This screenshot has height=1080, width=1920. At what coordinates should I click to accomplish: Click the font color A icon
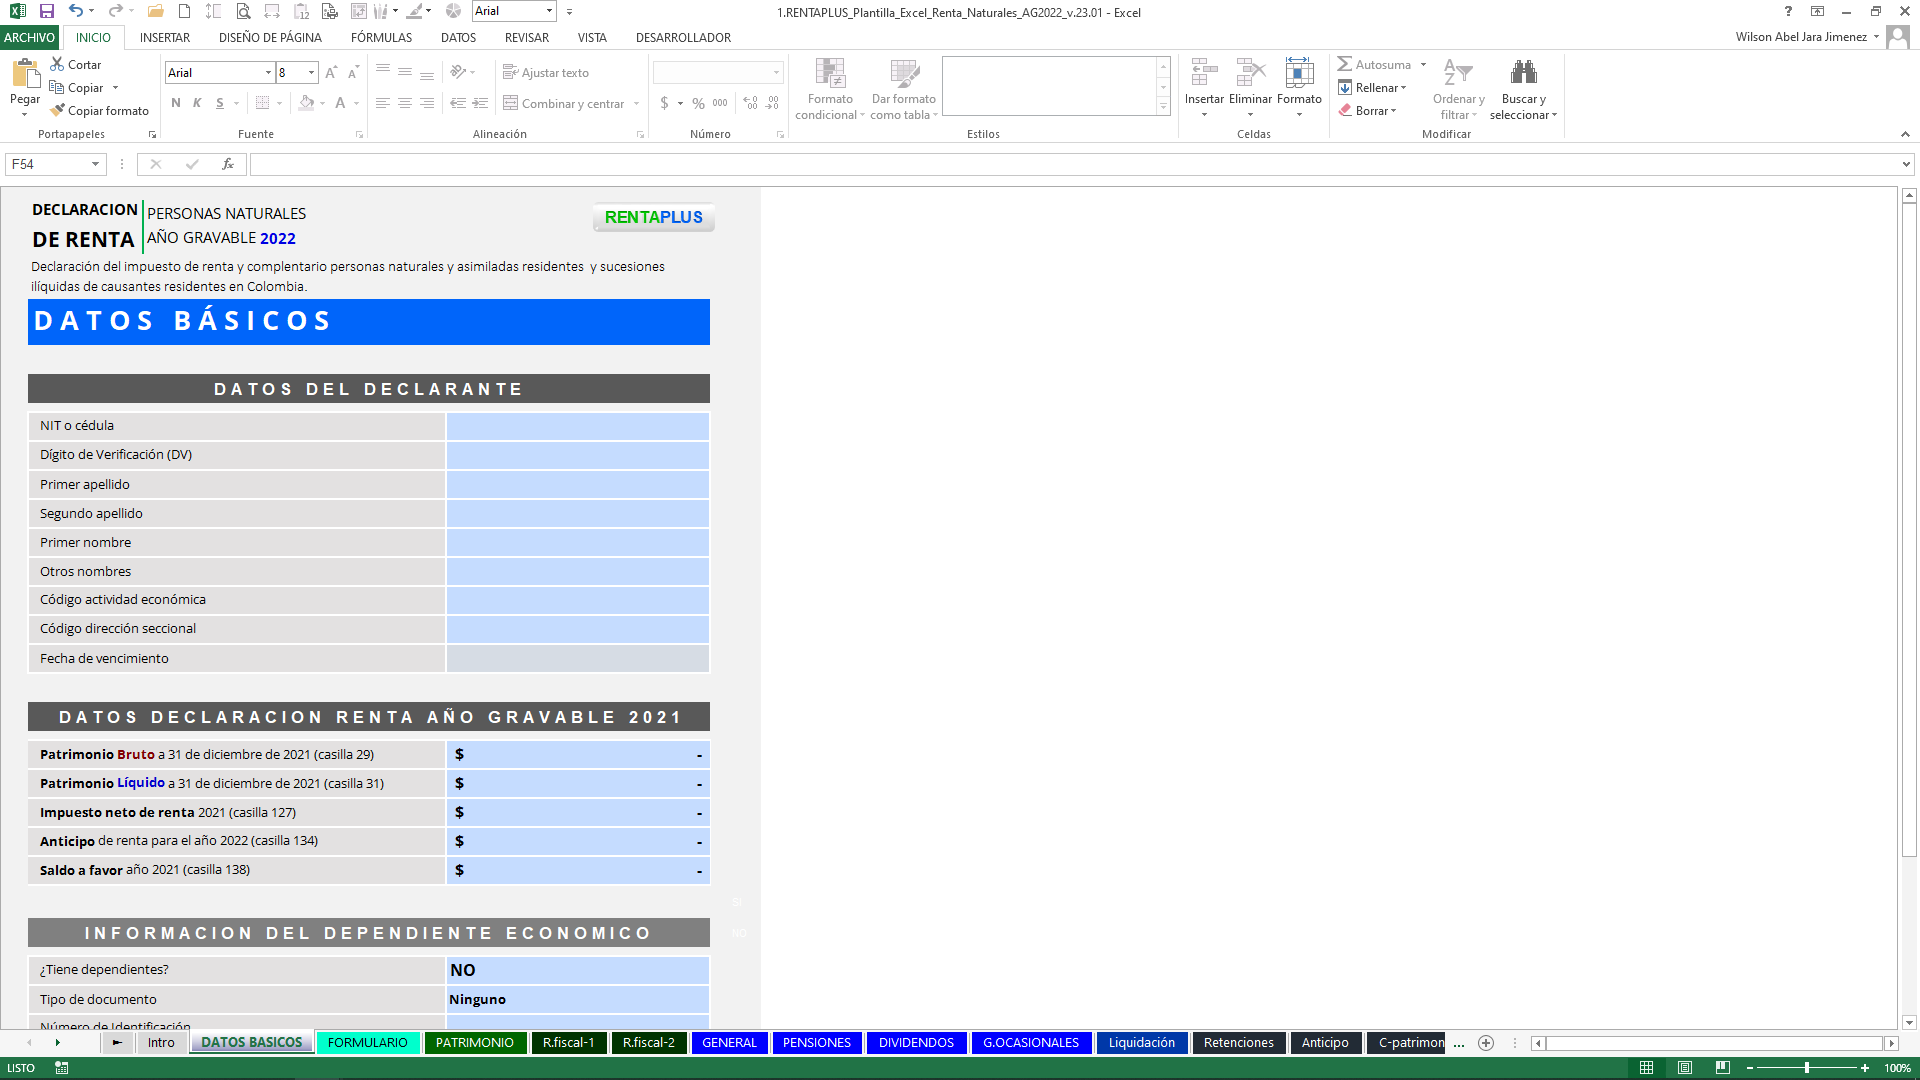tap(340, 103)
